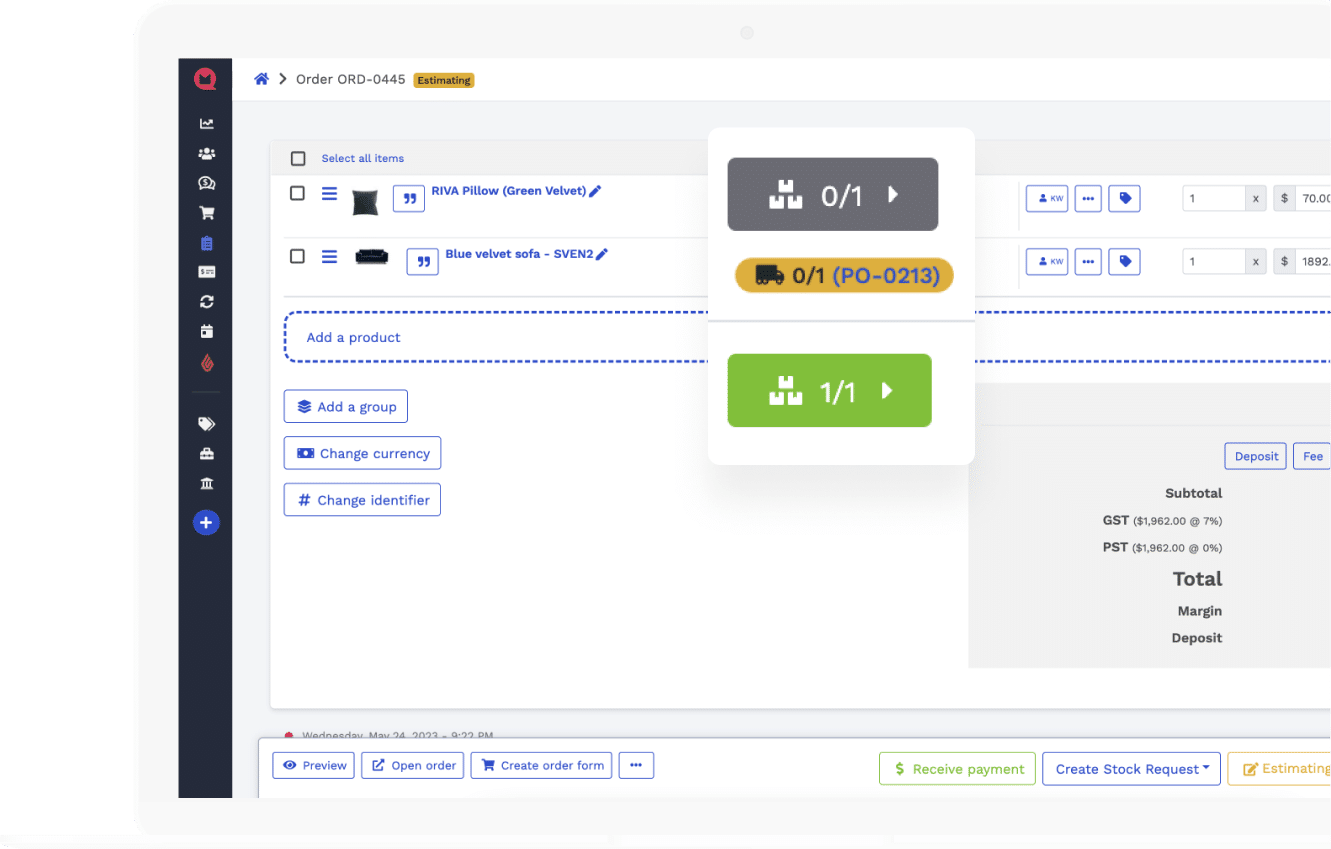Screen dimensions: 1331x849
Task: Click tag icon on RIVA Pillow row
Action: point(1125,198)
